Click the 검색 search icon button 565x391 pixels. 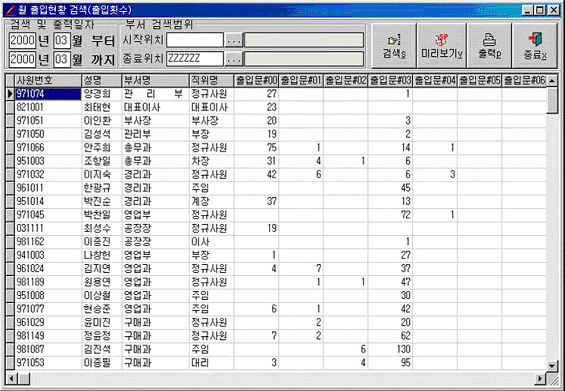[x=394, y=46]
